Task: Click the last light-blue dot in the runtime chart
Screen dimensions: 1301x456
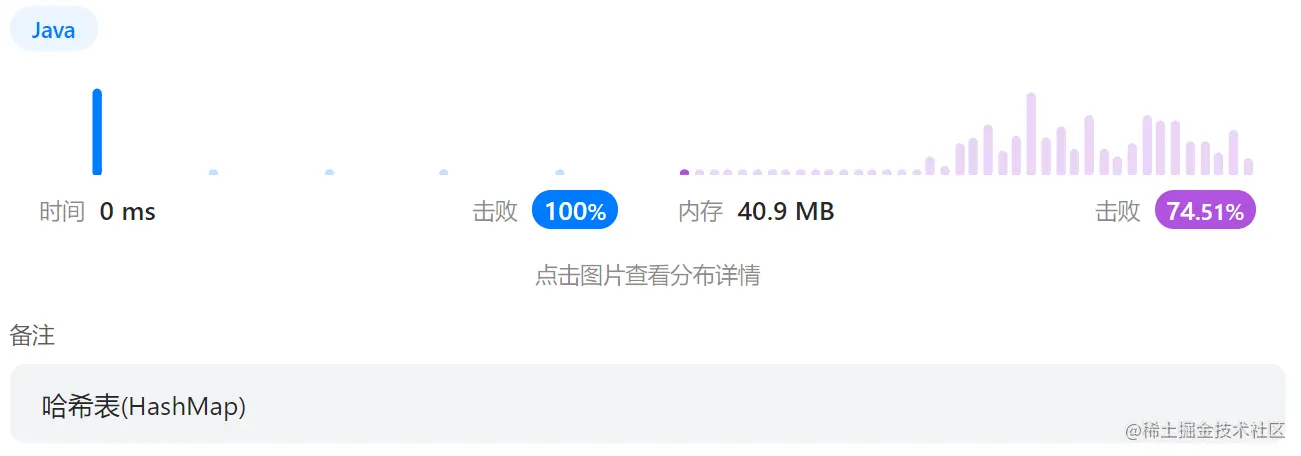Action: (x=560, y=173)
